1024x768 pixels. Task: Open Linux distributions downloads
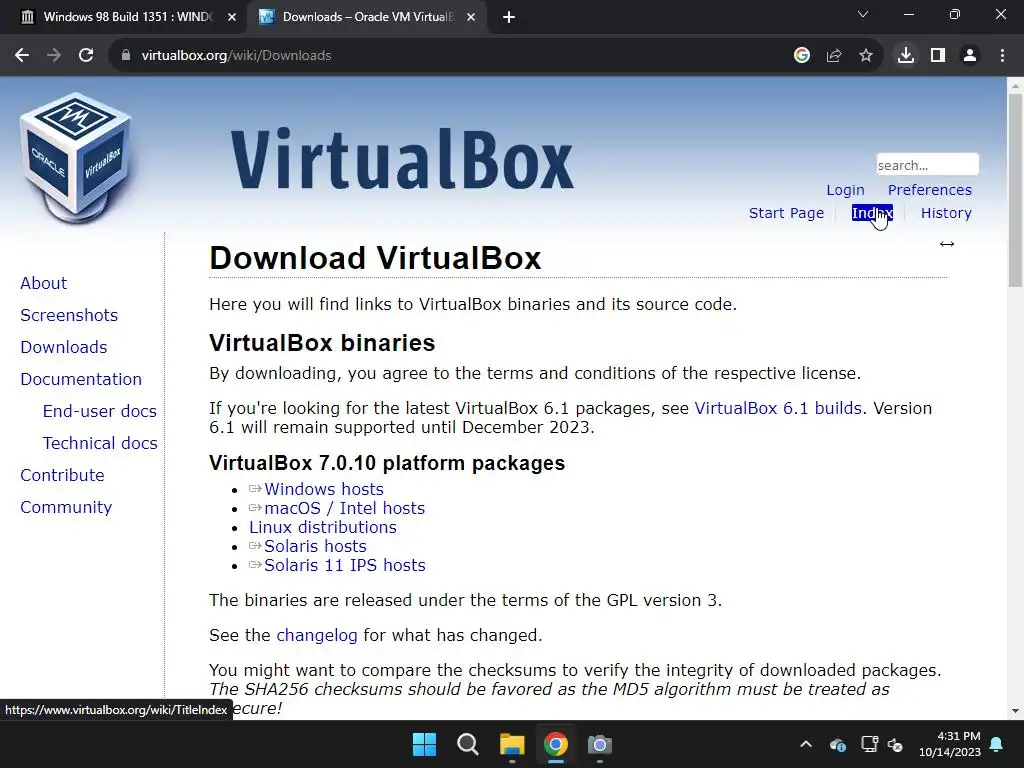click(x=323, y=527)
